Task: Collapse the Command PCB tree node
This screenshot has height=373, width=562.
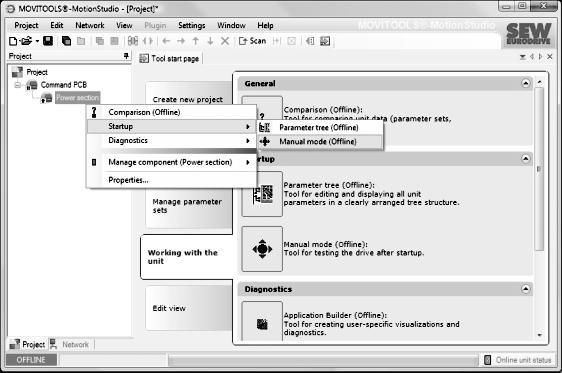Action: (17, 85)
